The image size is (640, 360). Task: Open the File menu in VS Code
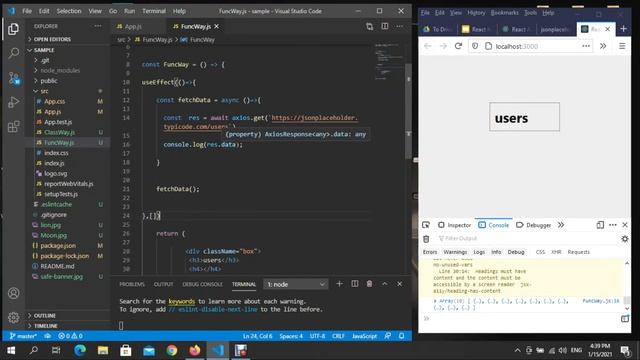coord(27,11)
